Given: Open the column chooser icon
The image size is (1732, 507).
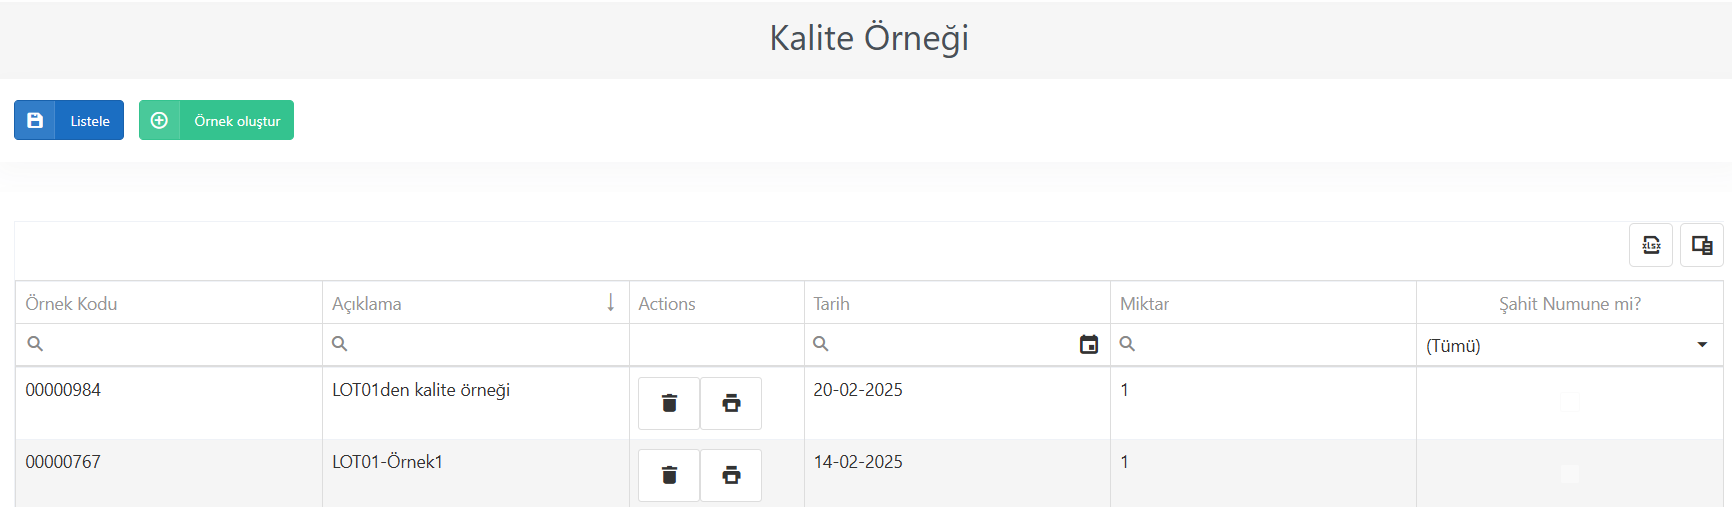Looking at the screenshot, I should pos(1702,245).
